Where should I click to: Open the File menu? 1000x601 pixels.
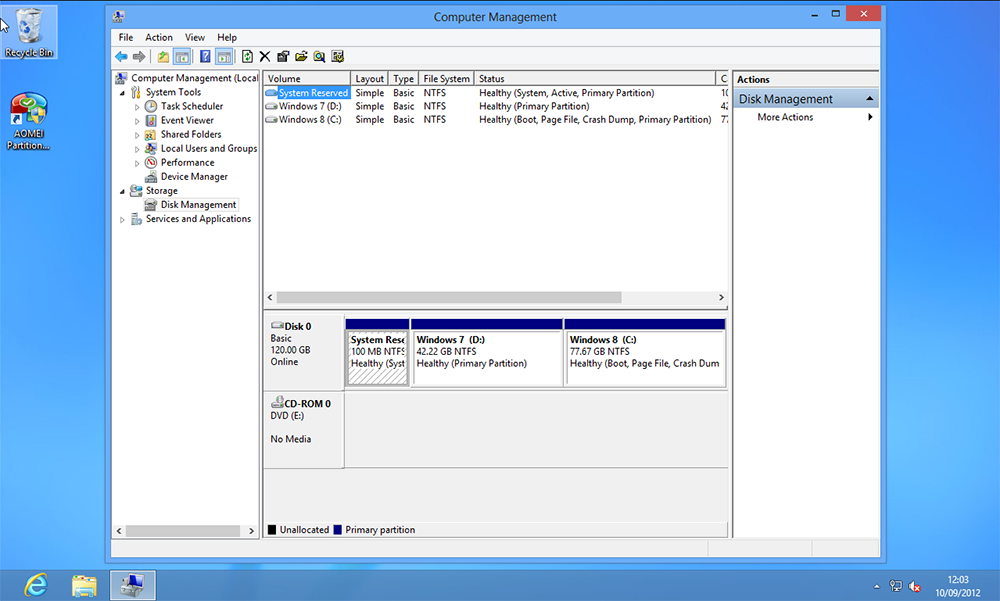(126, 38)
